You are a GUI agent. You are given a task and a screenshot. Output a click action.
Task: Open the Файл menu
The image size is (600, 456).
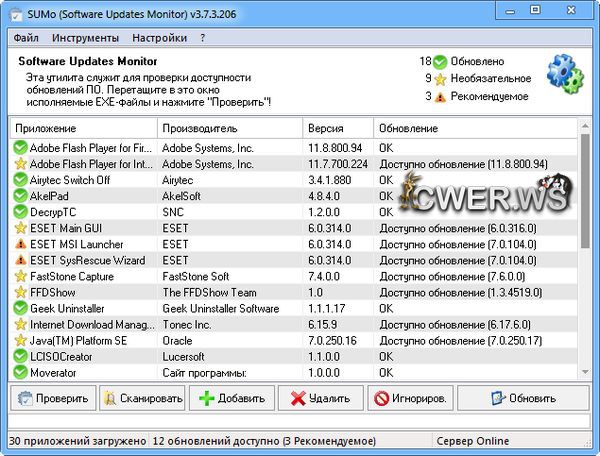pyautogui.click(x=27, y=38)
